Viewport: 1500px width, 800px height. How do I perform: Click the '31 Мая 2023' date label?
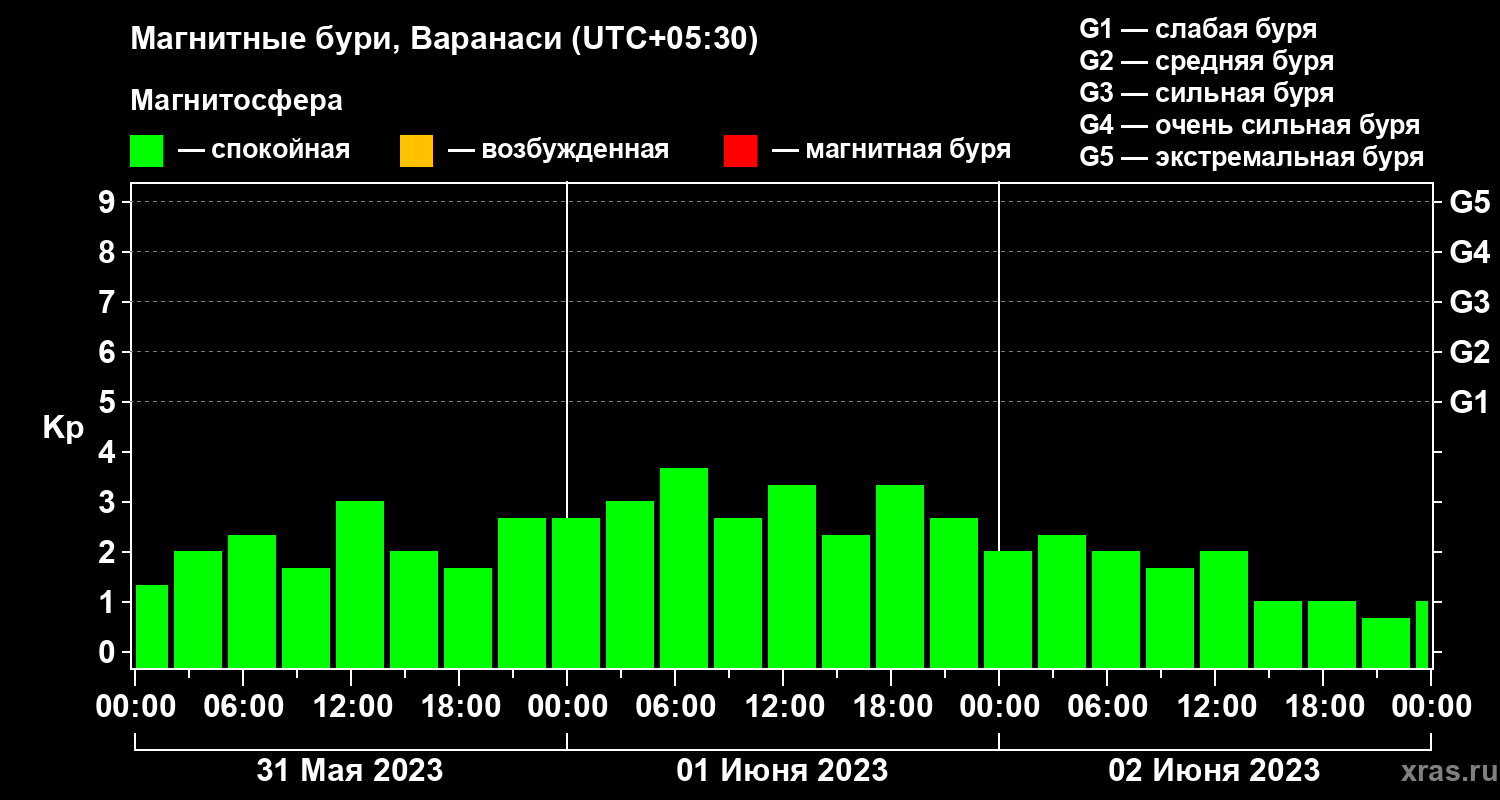(x=350, y=770)
